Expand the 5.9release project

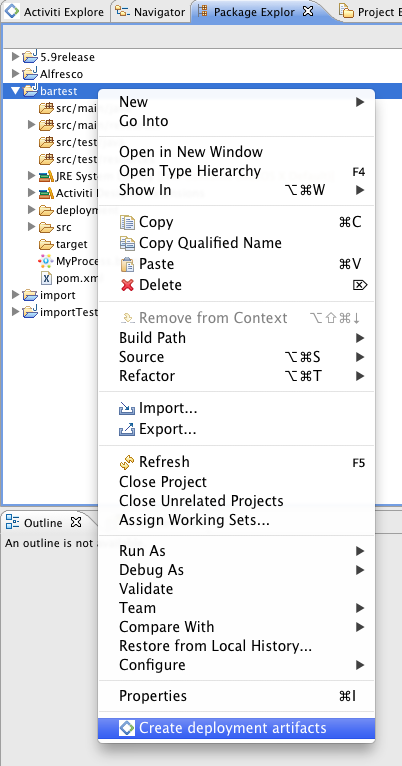pos(15,57)
